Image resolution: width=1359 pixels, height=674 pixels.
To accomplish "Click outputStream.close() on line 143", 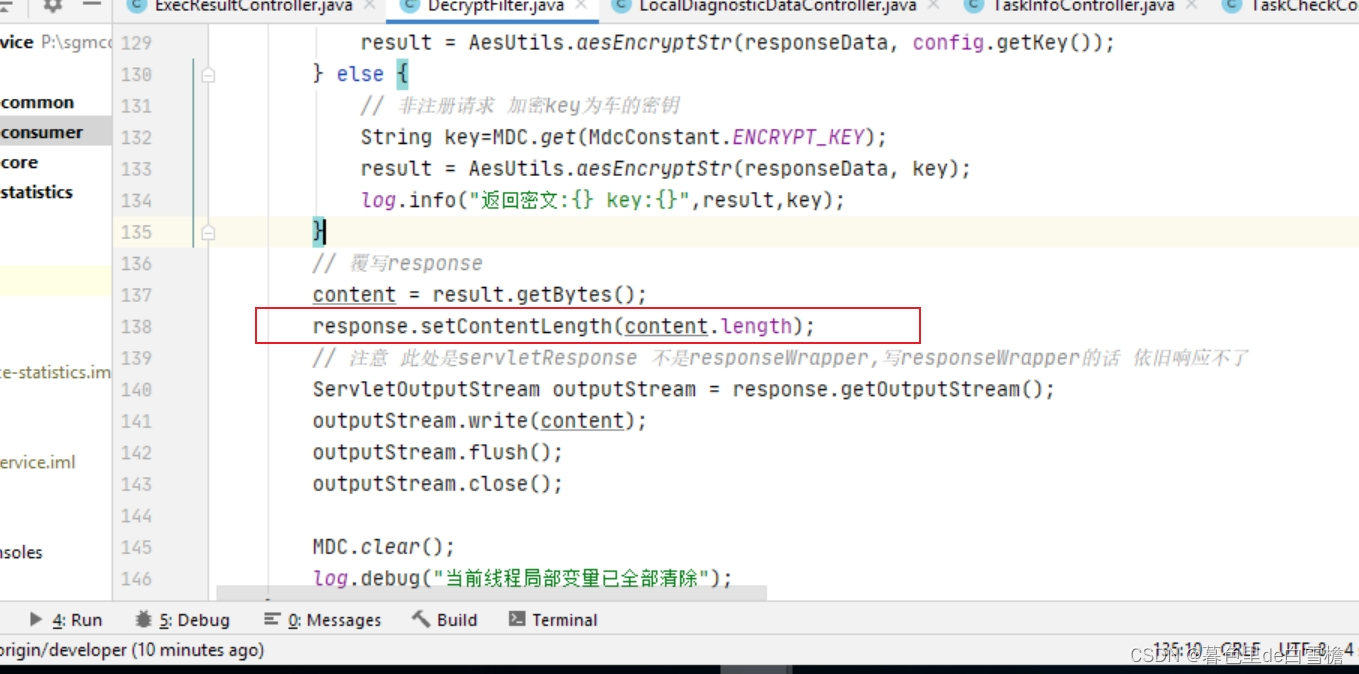I will [438, 484].
